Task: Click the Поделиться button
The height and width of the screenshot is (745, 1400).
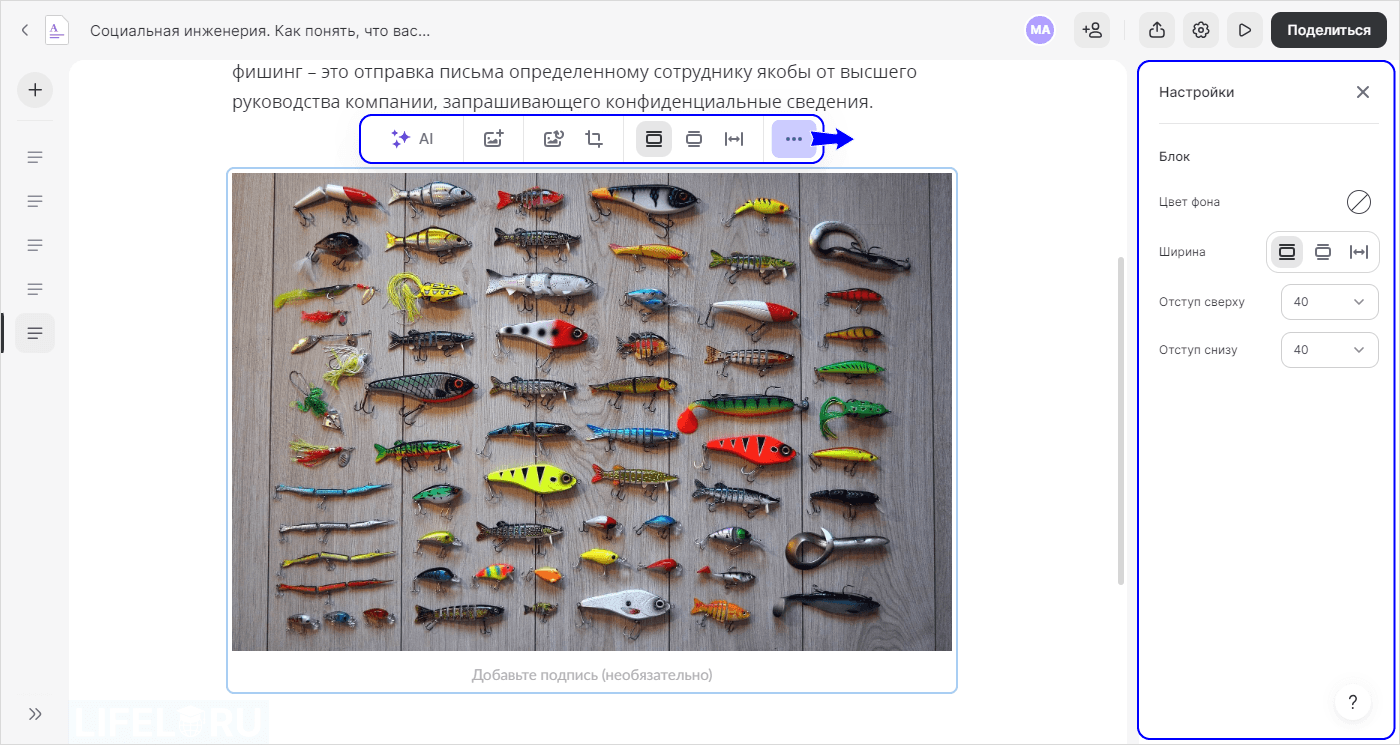Action: (1328, 30)
